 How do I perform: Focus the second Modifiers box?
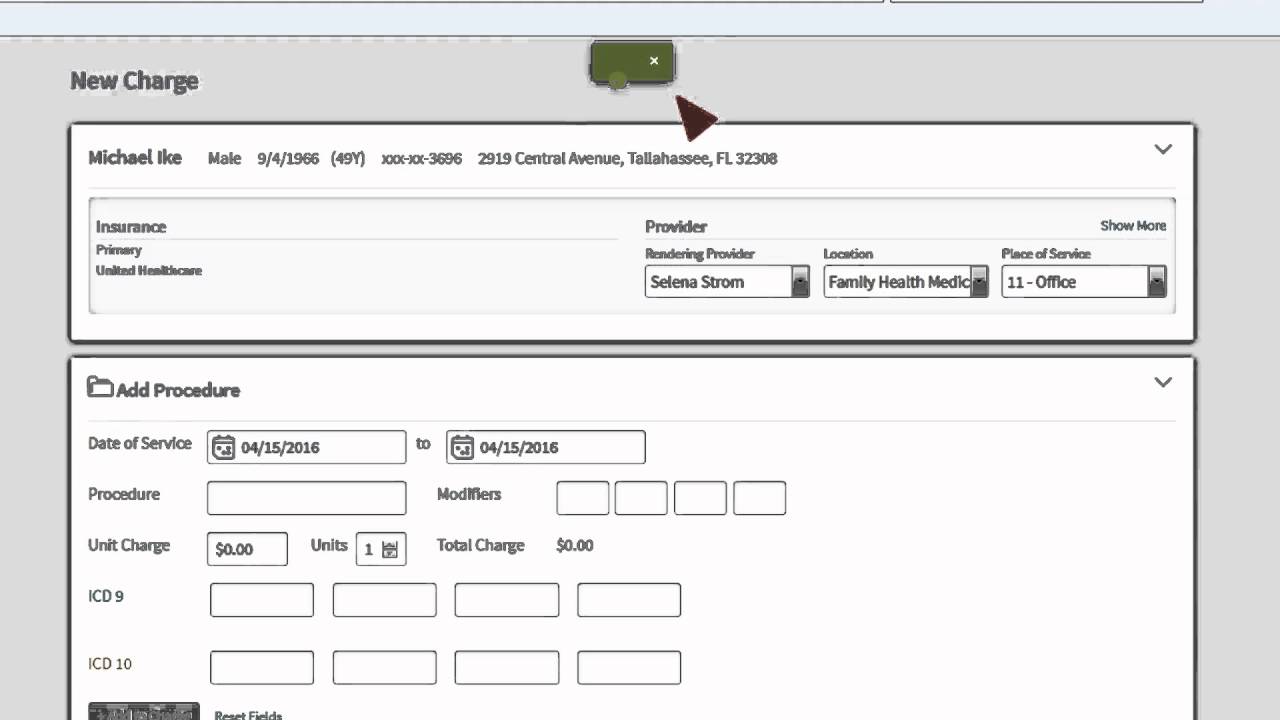click(641, 498)
